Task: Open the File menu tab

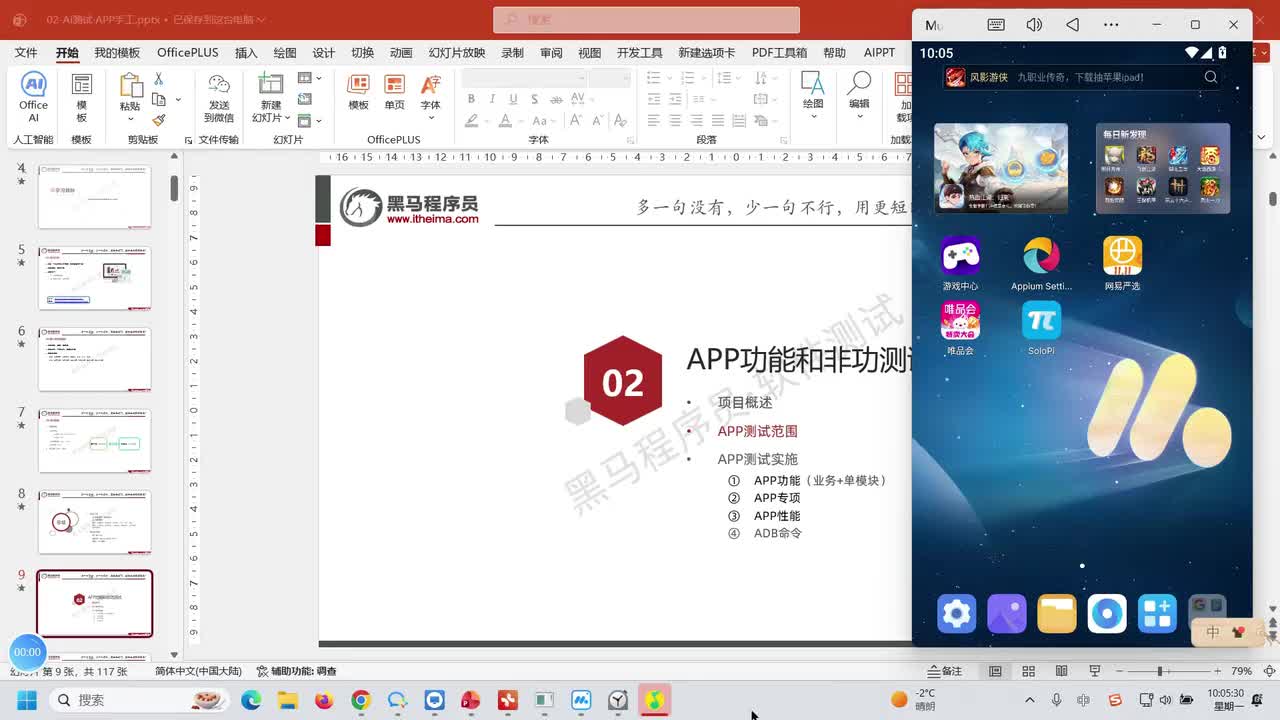Action: 26,53
